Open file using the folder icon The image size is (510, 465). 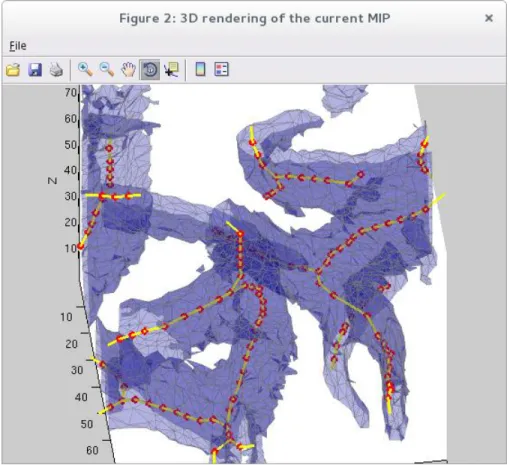click(13, 70)
